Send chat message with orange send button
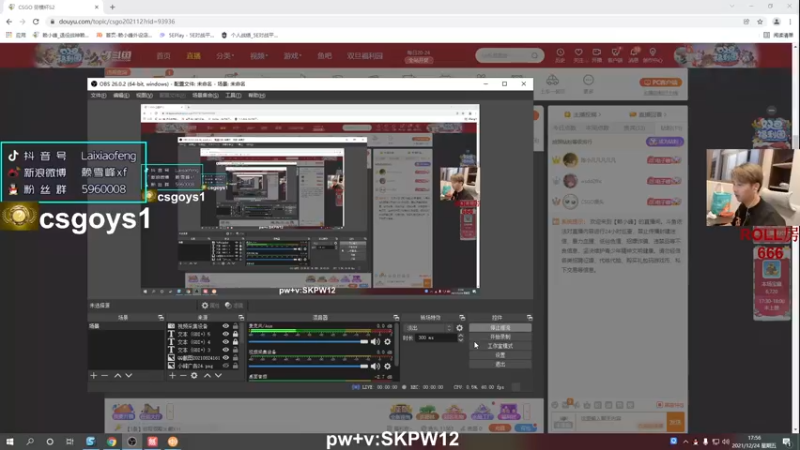This screenshot has width=800, height=450. (x=675, y=422)
